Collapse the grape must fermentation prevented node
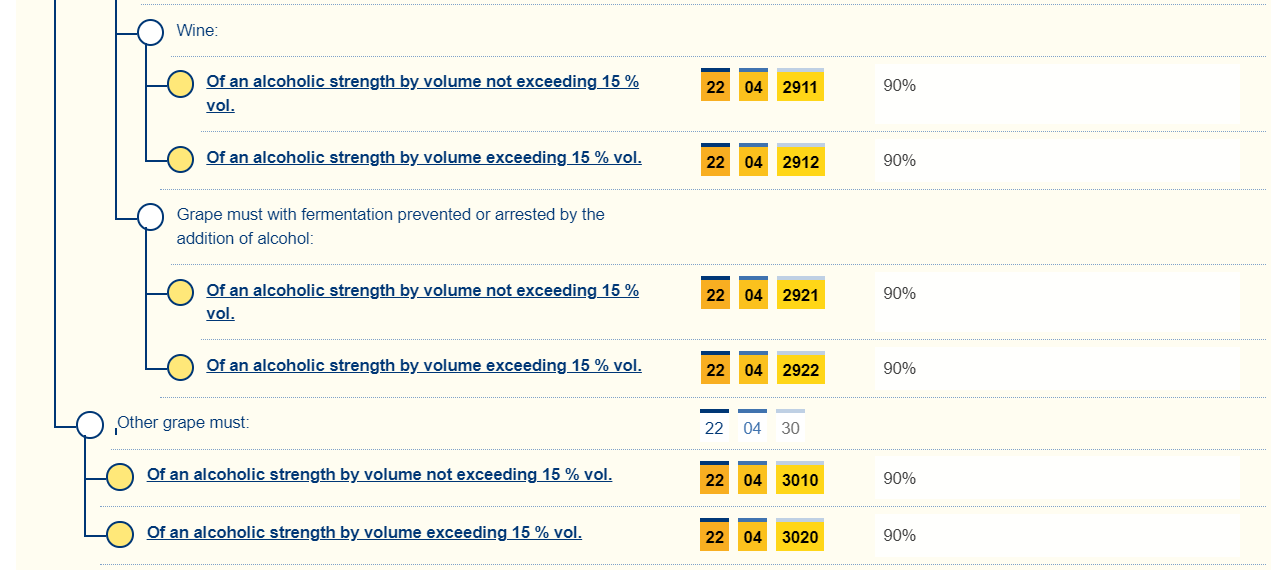The height and width of the screenshot is (570, 1271). coord(150,216)
